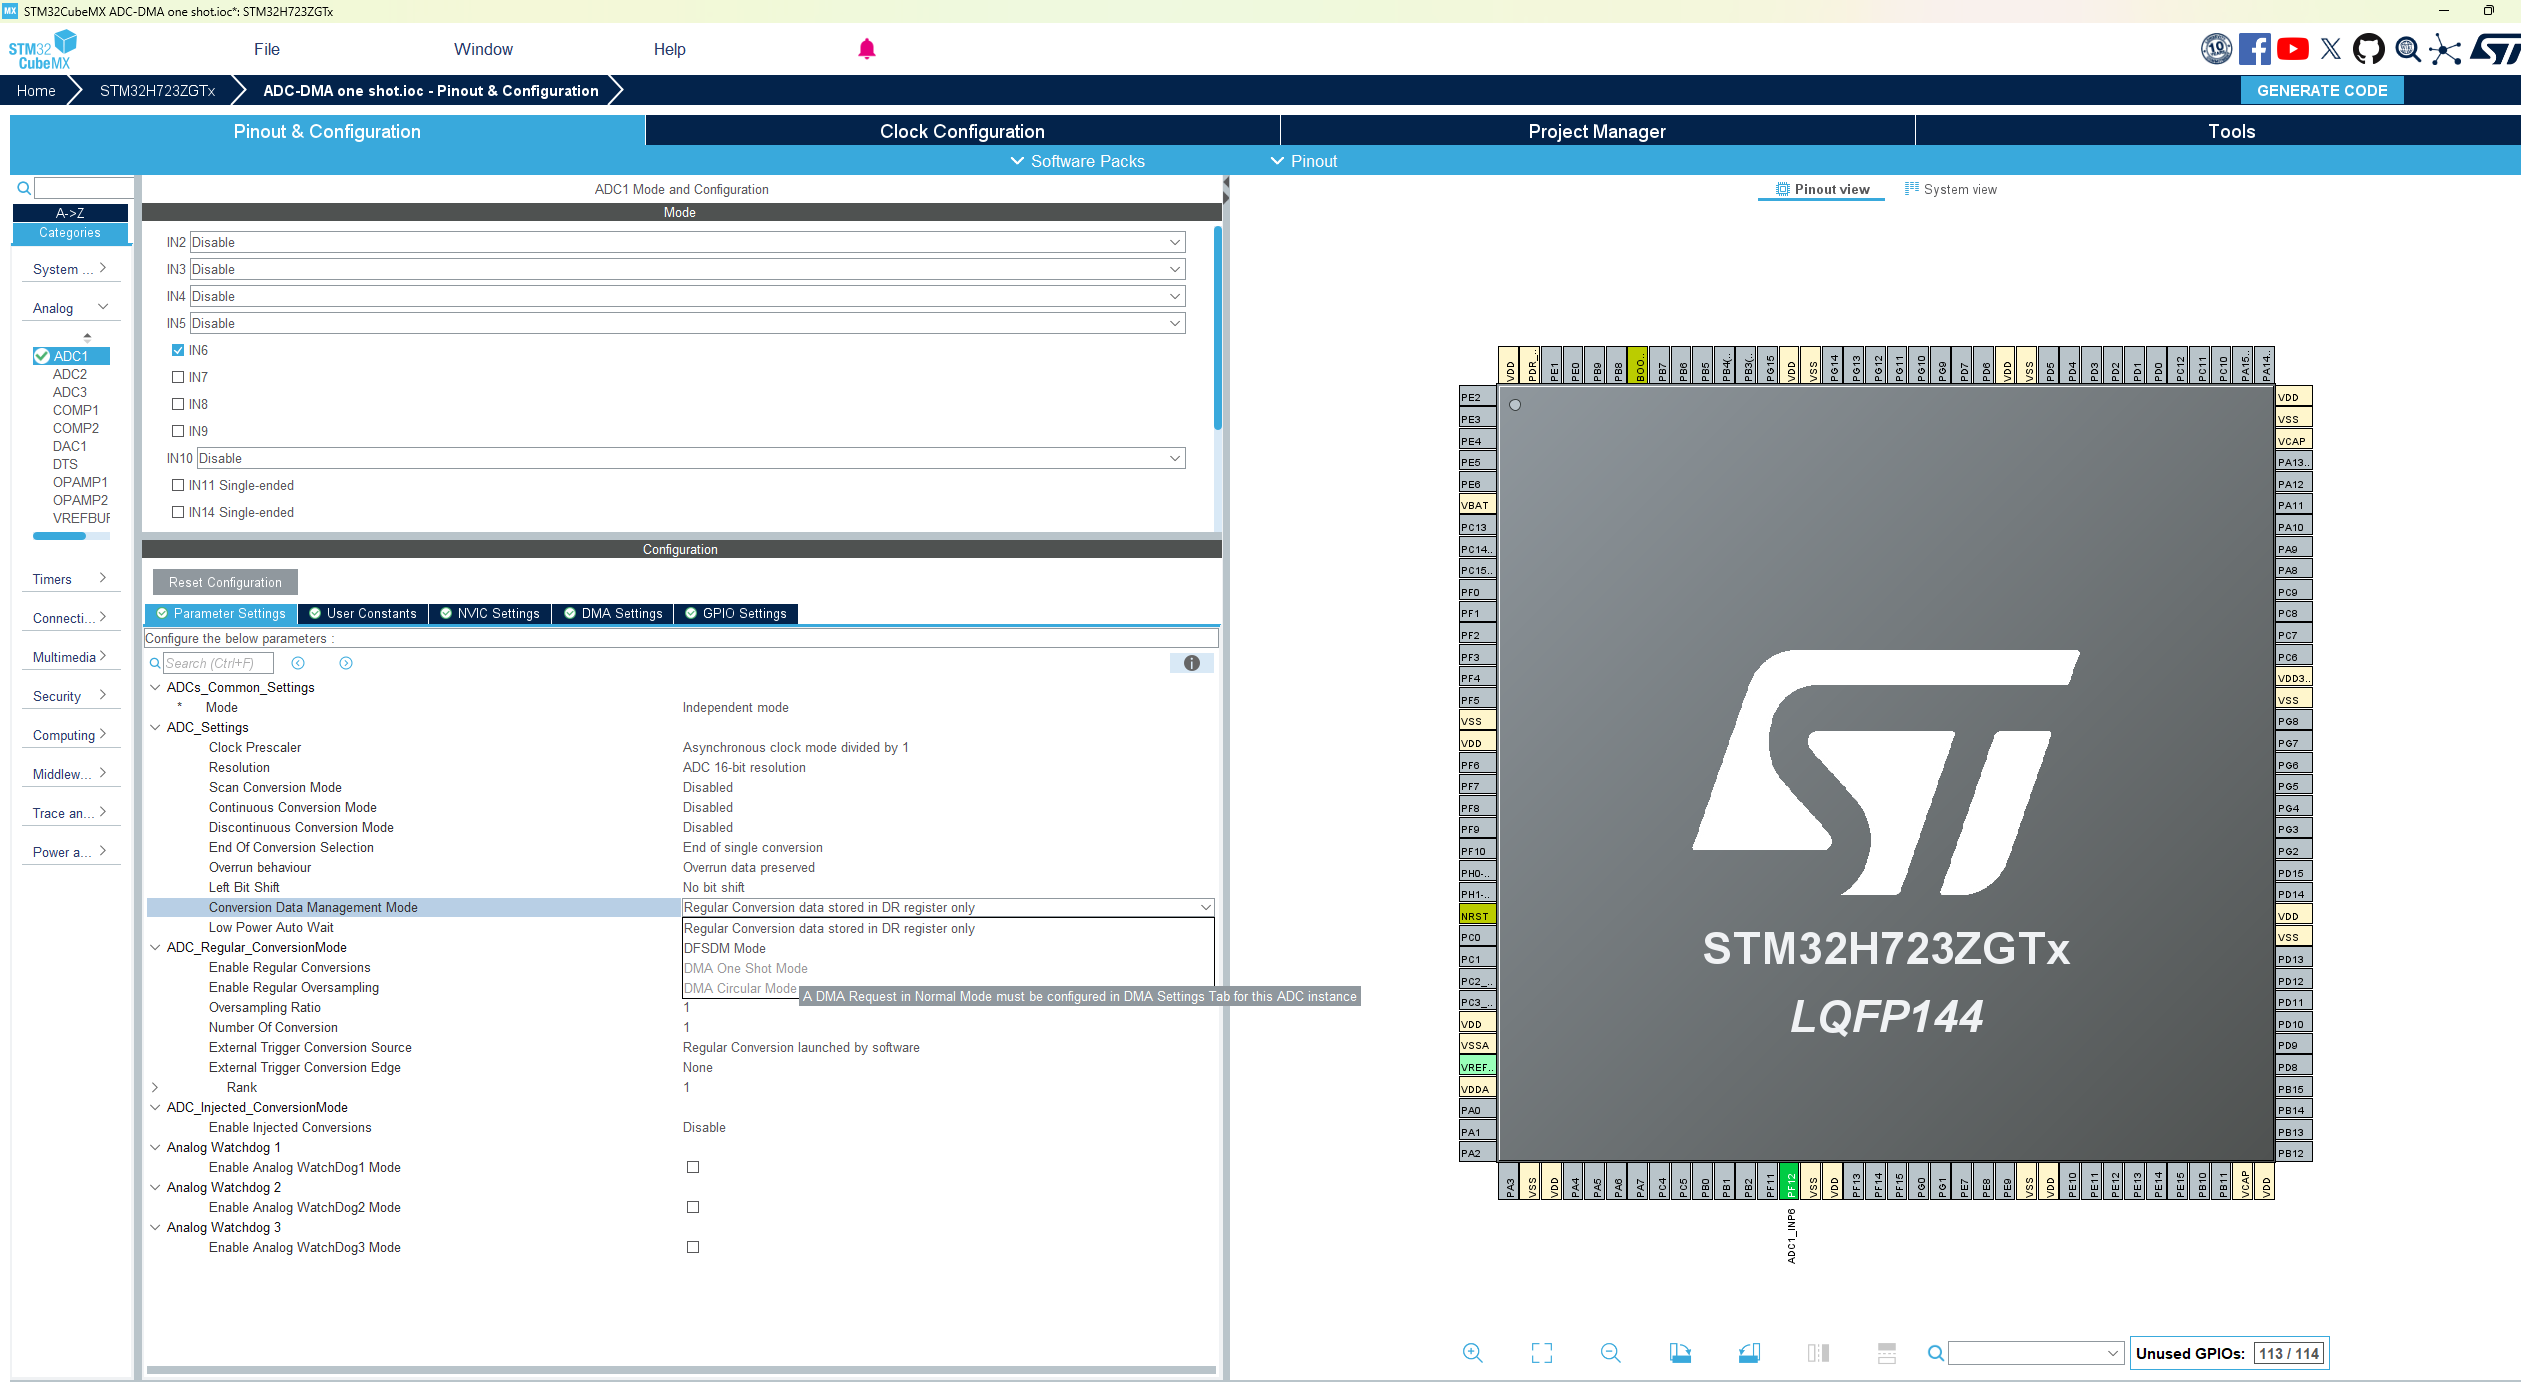Open the STM32CubeMX GitHub page
Screen dimensions: 2521x1390
(2369, 49)
